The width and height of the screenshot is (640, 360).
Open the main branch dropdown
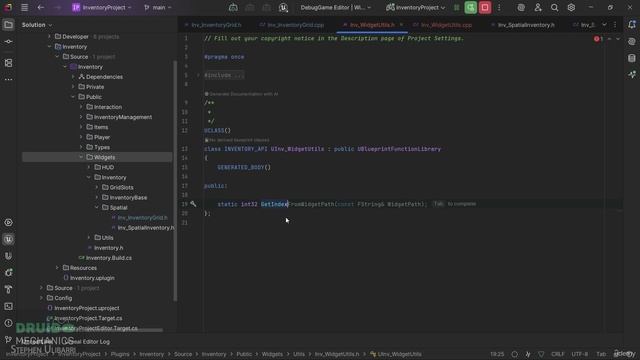(x=158, y=7)
